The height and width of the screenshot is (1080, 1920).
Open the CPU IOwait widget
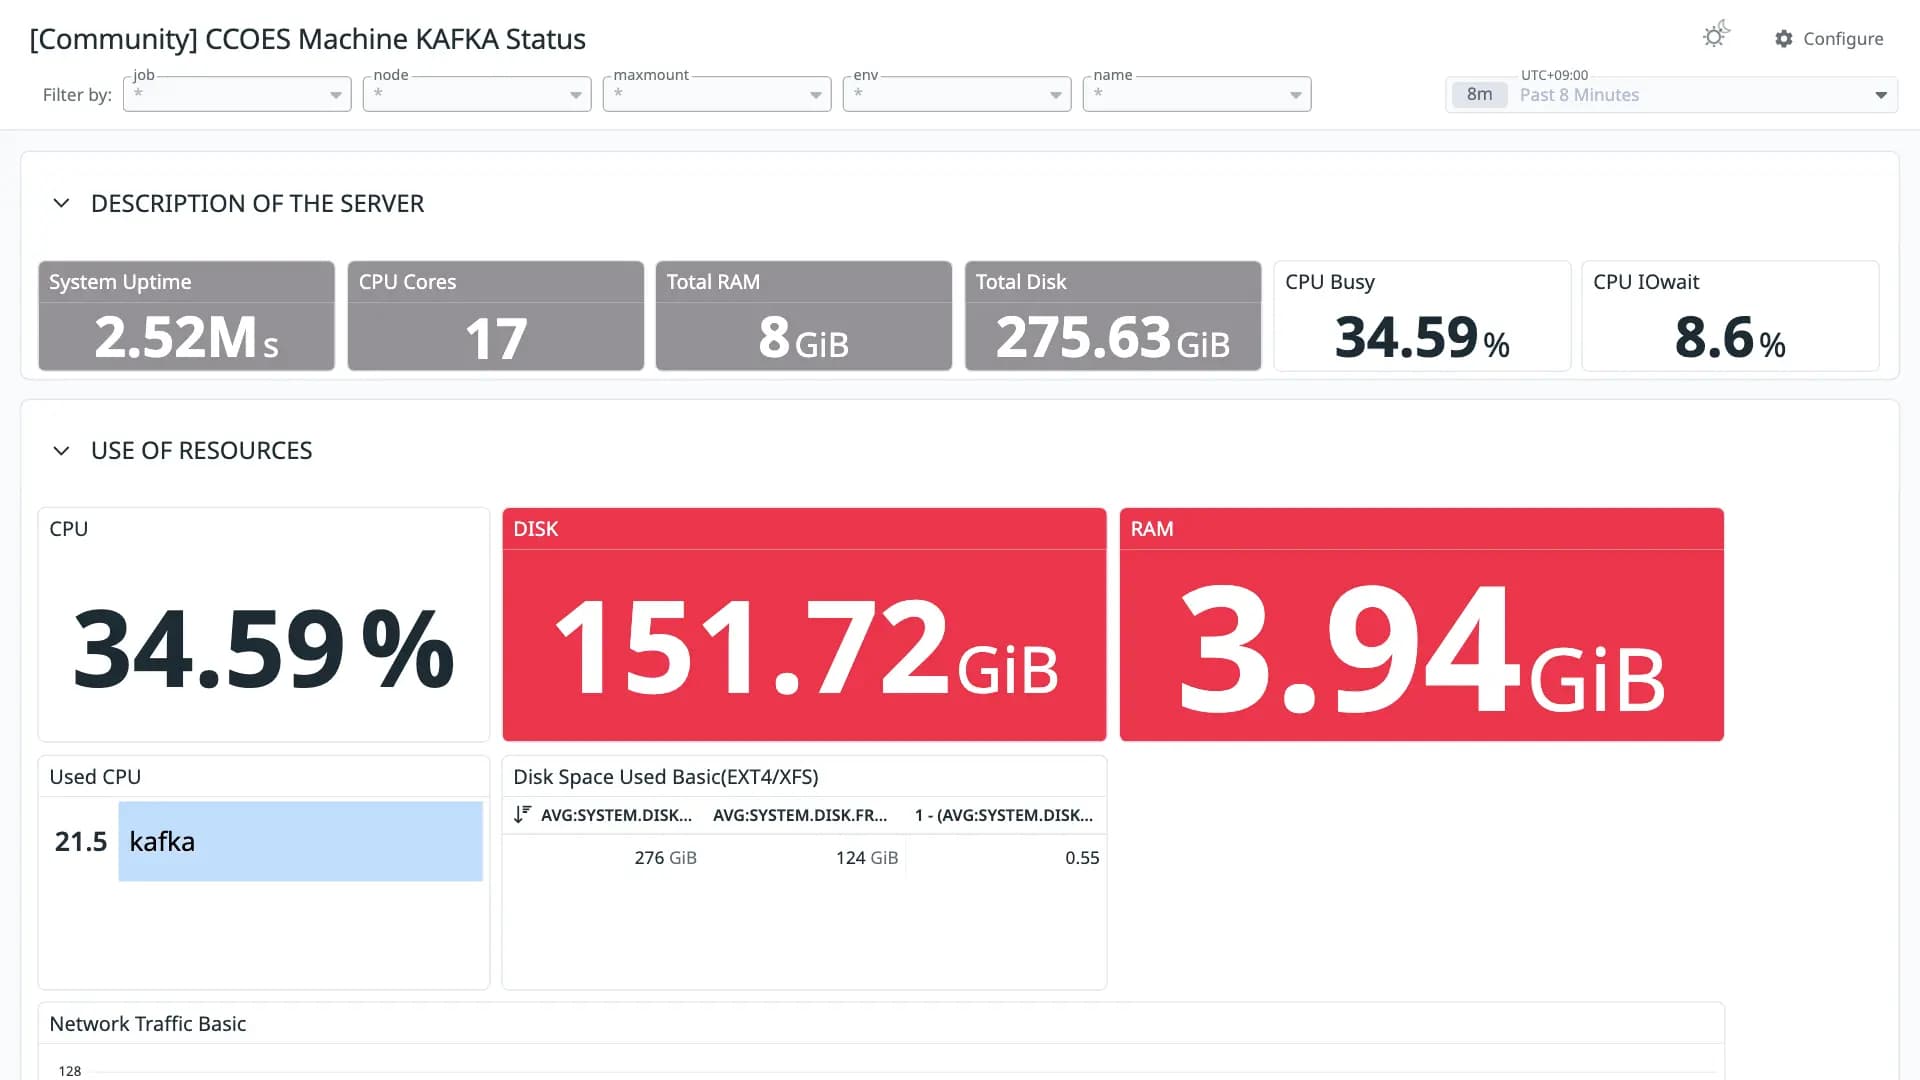(x=1730, y=316)
